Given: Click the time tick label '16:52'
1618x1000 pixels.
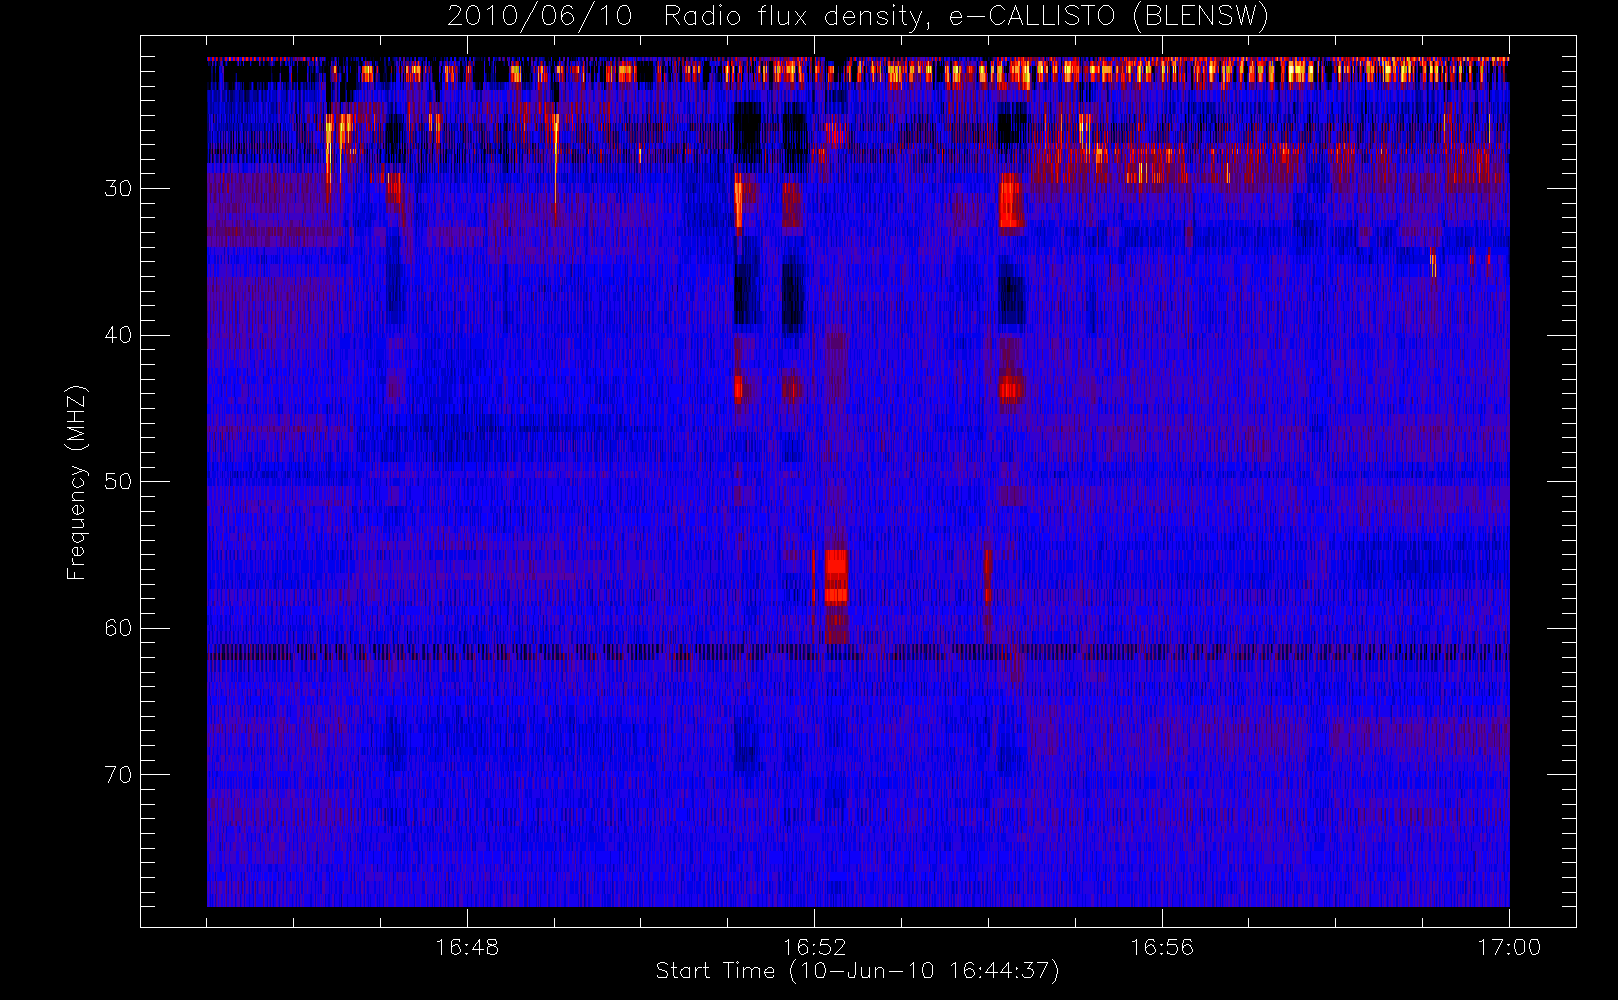Looking at the screenshot, I should click(814, 947).
